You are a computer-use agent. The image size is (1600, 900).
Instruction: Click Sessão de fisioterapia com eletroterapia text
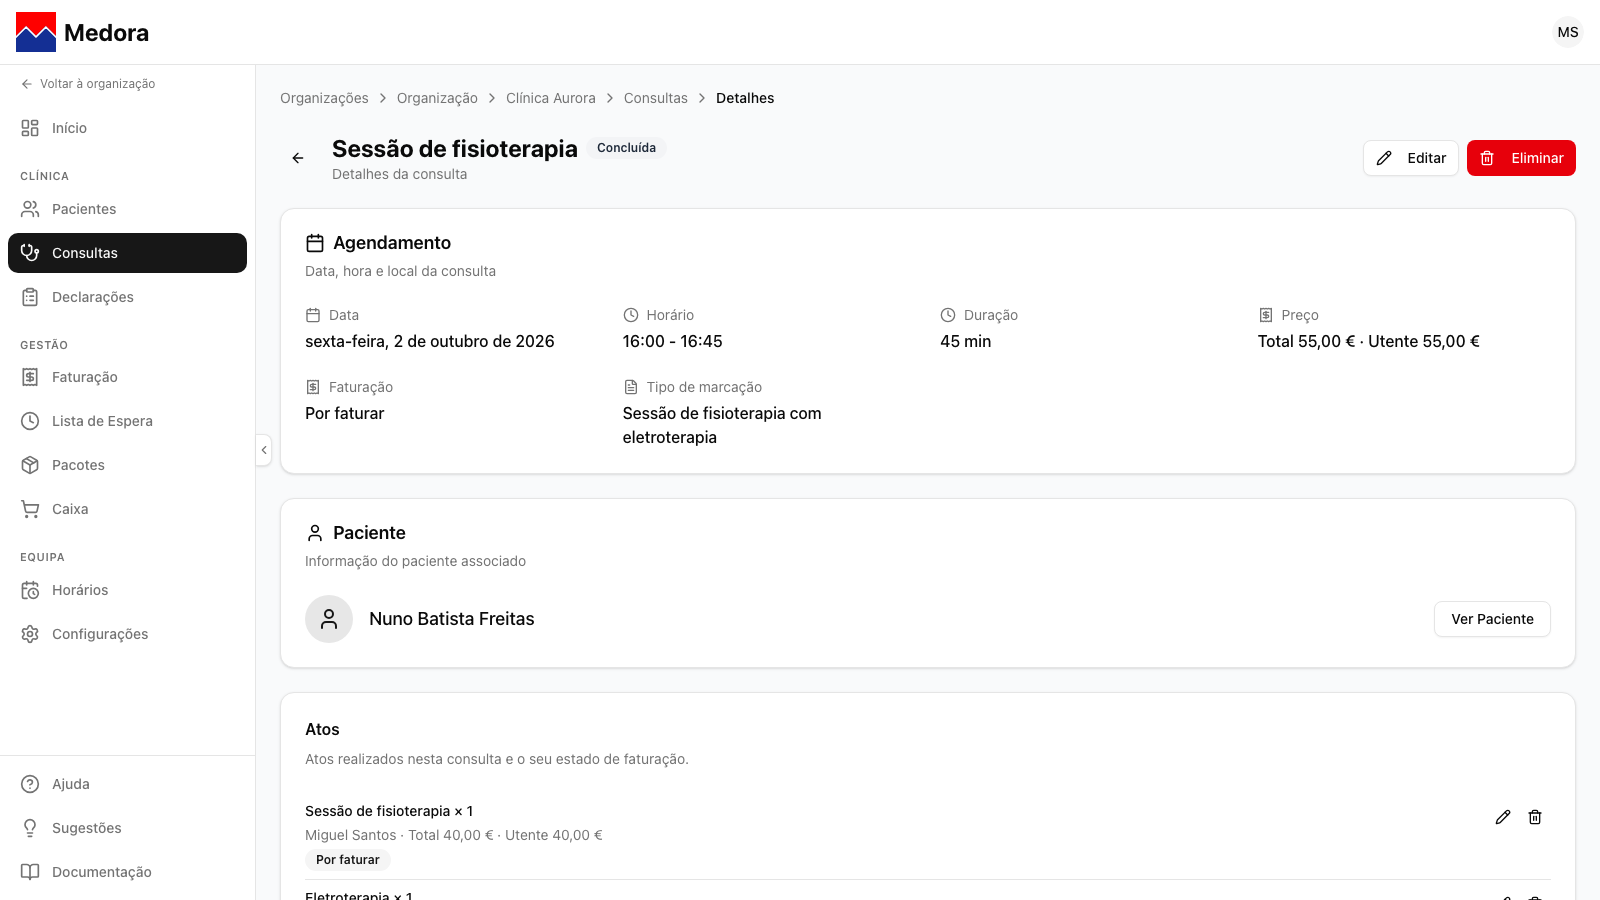(722, 425)
